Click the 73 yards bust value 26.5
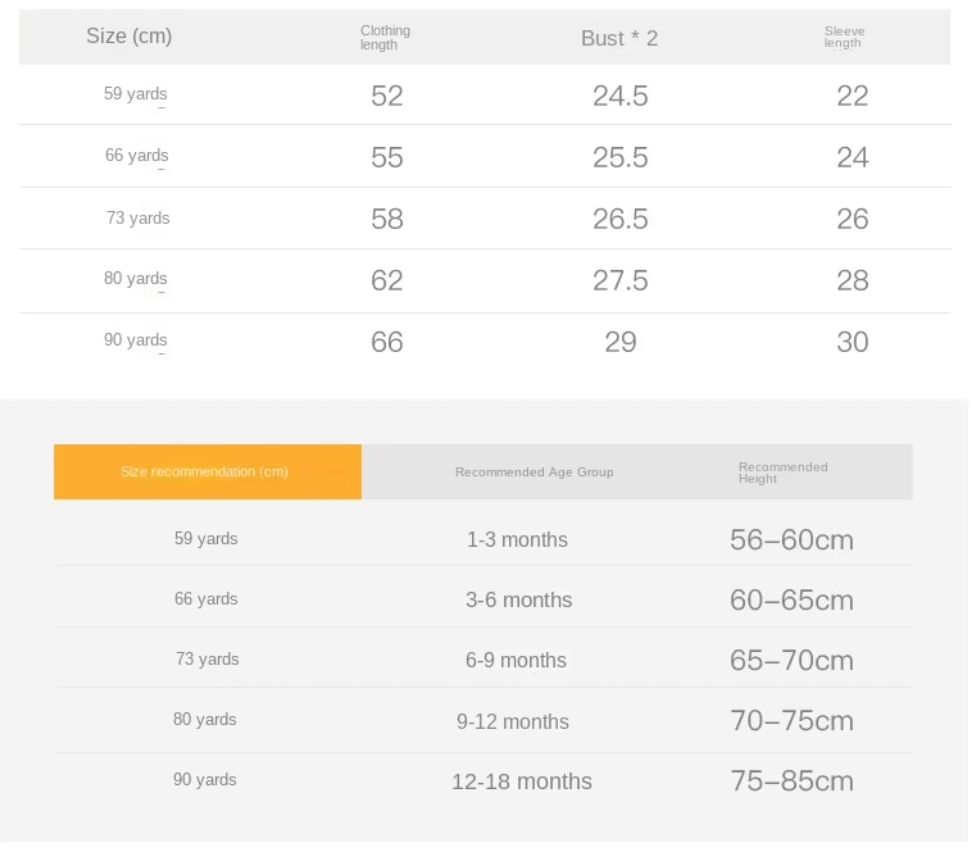 pyautogui.click(x=620, y=219)
